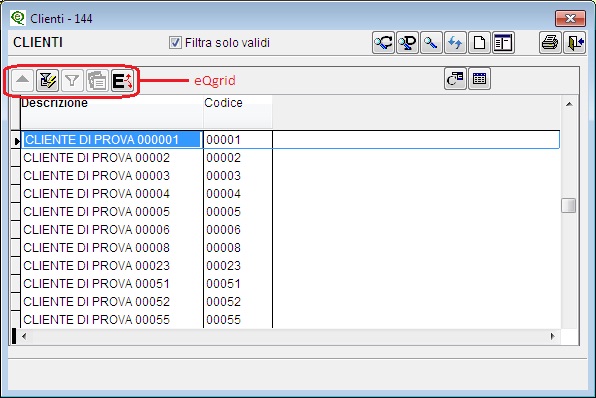Click the Clienti app icon in title bar
The height and width of the screenshot is (398, 596).
point(17,18)
